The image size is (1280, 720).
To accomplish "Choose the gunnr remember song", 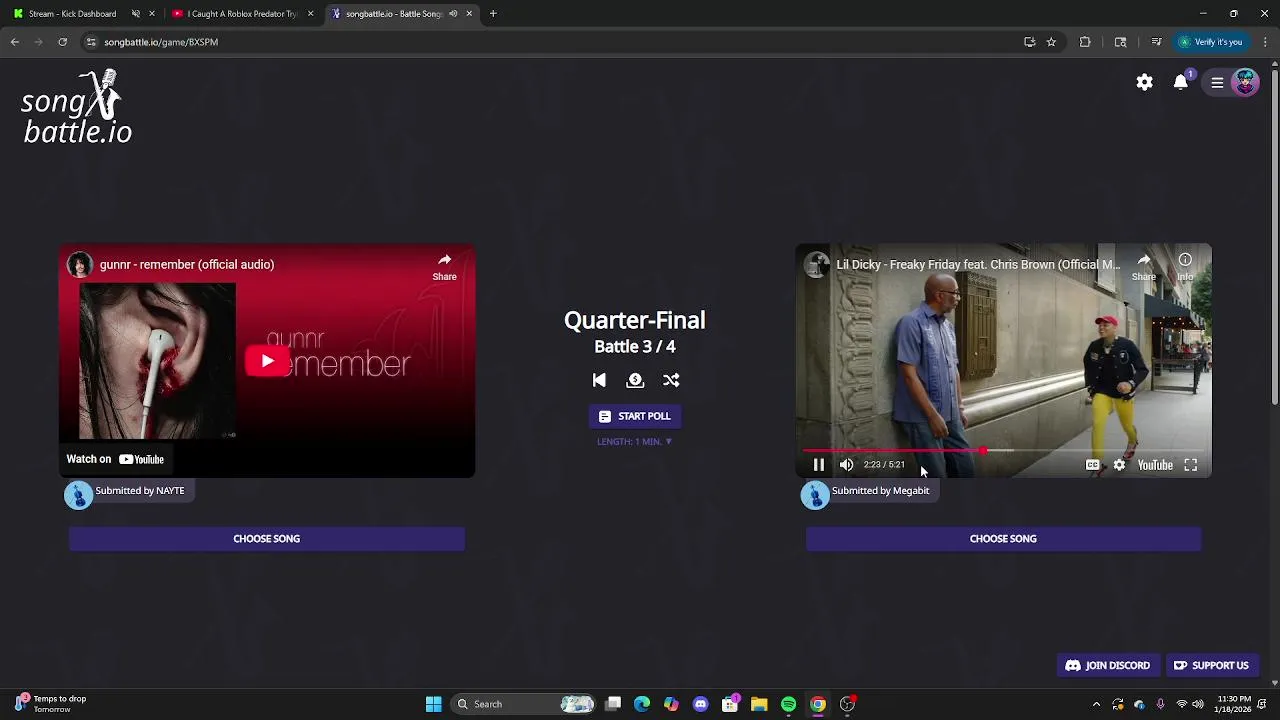I will coord(267,539).
